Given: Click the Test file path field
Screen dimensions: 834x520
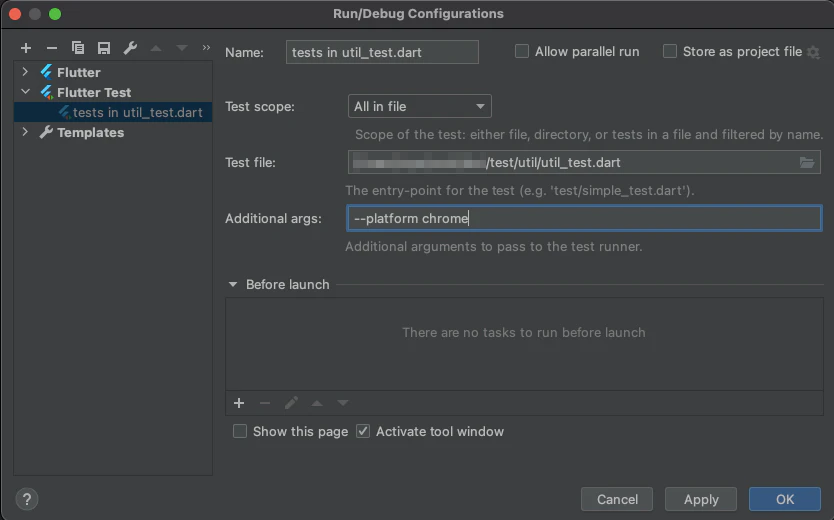Looking at the screenshot, I should point(584,162).
